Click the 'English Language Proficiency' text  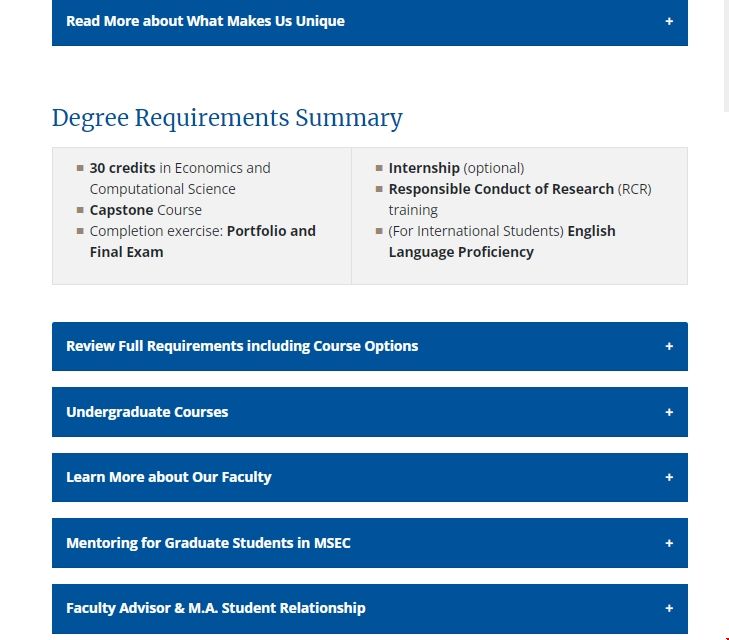[x=591, y=231]
